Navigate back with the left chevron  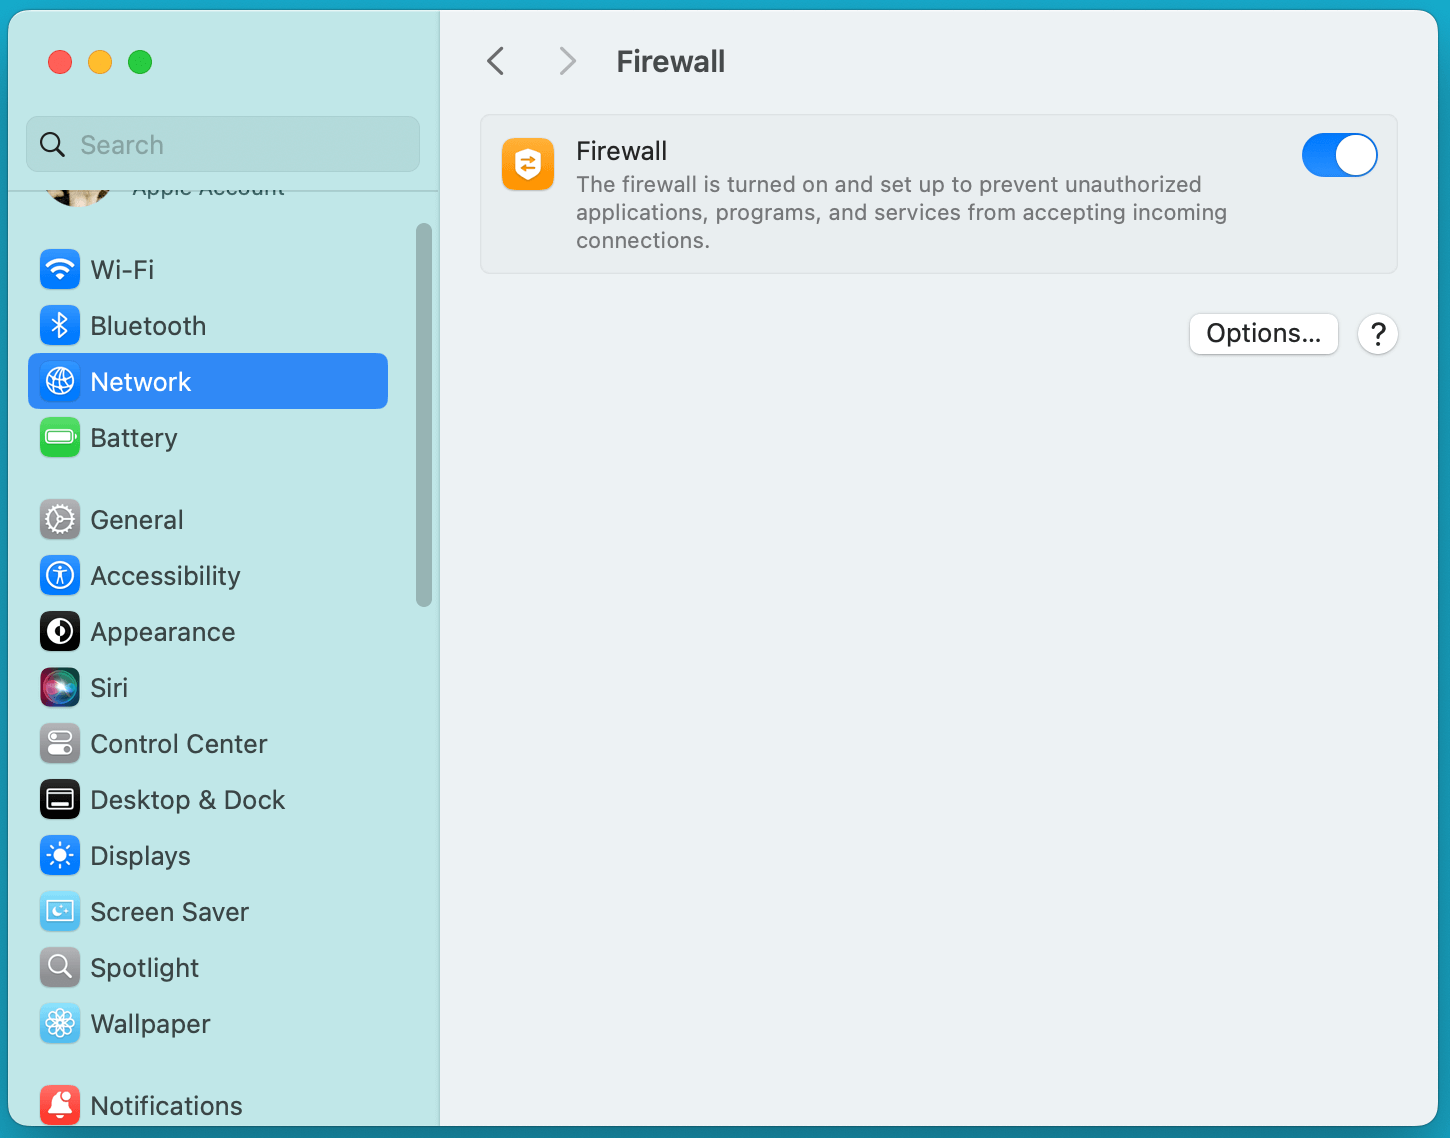pyautogui.click(x=495, y=61)
